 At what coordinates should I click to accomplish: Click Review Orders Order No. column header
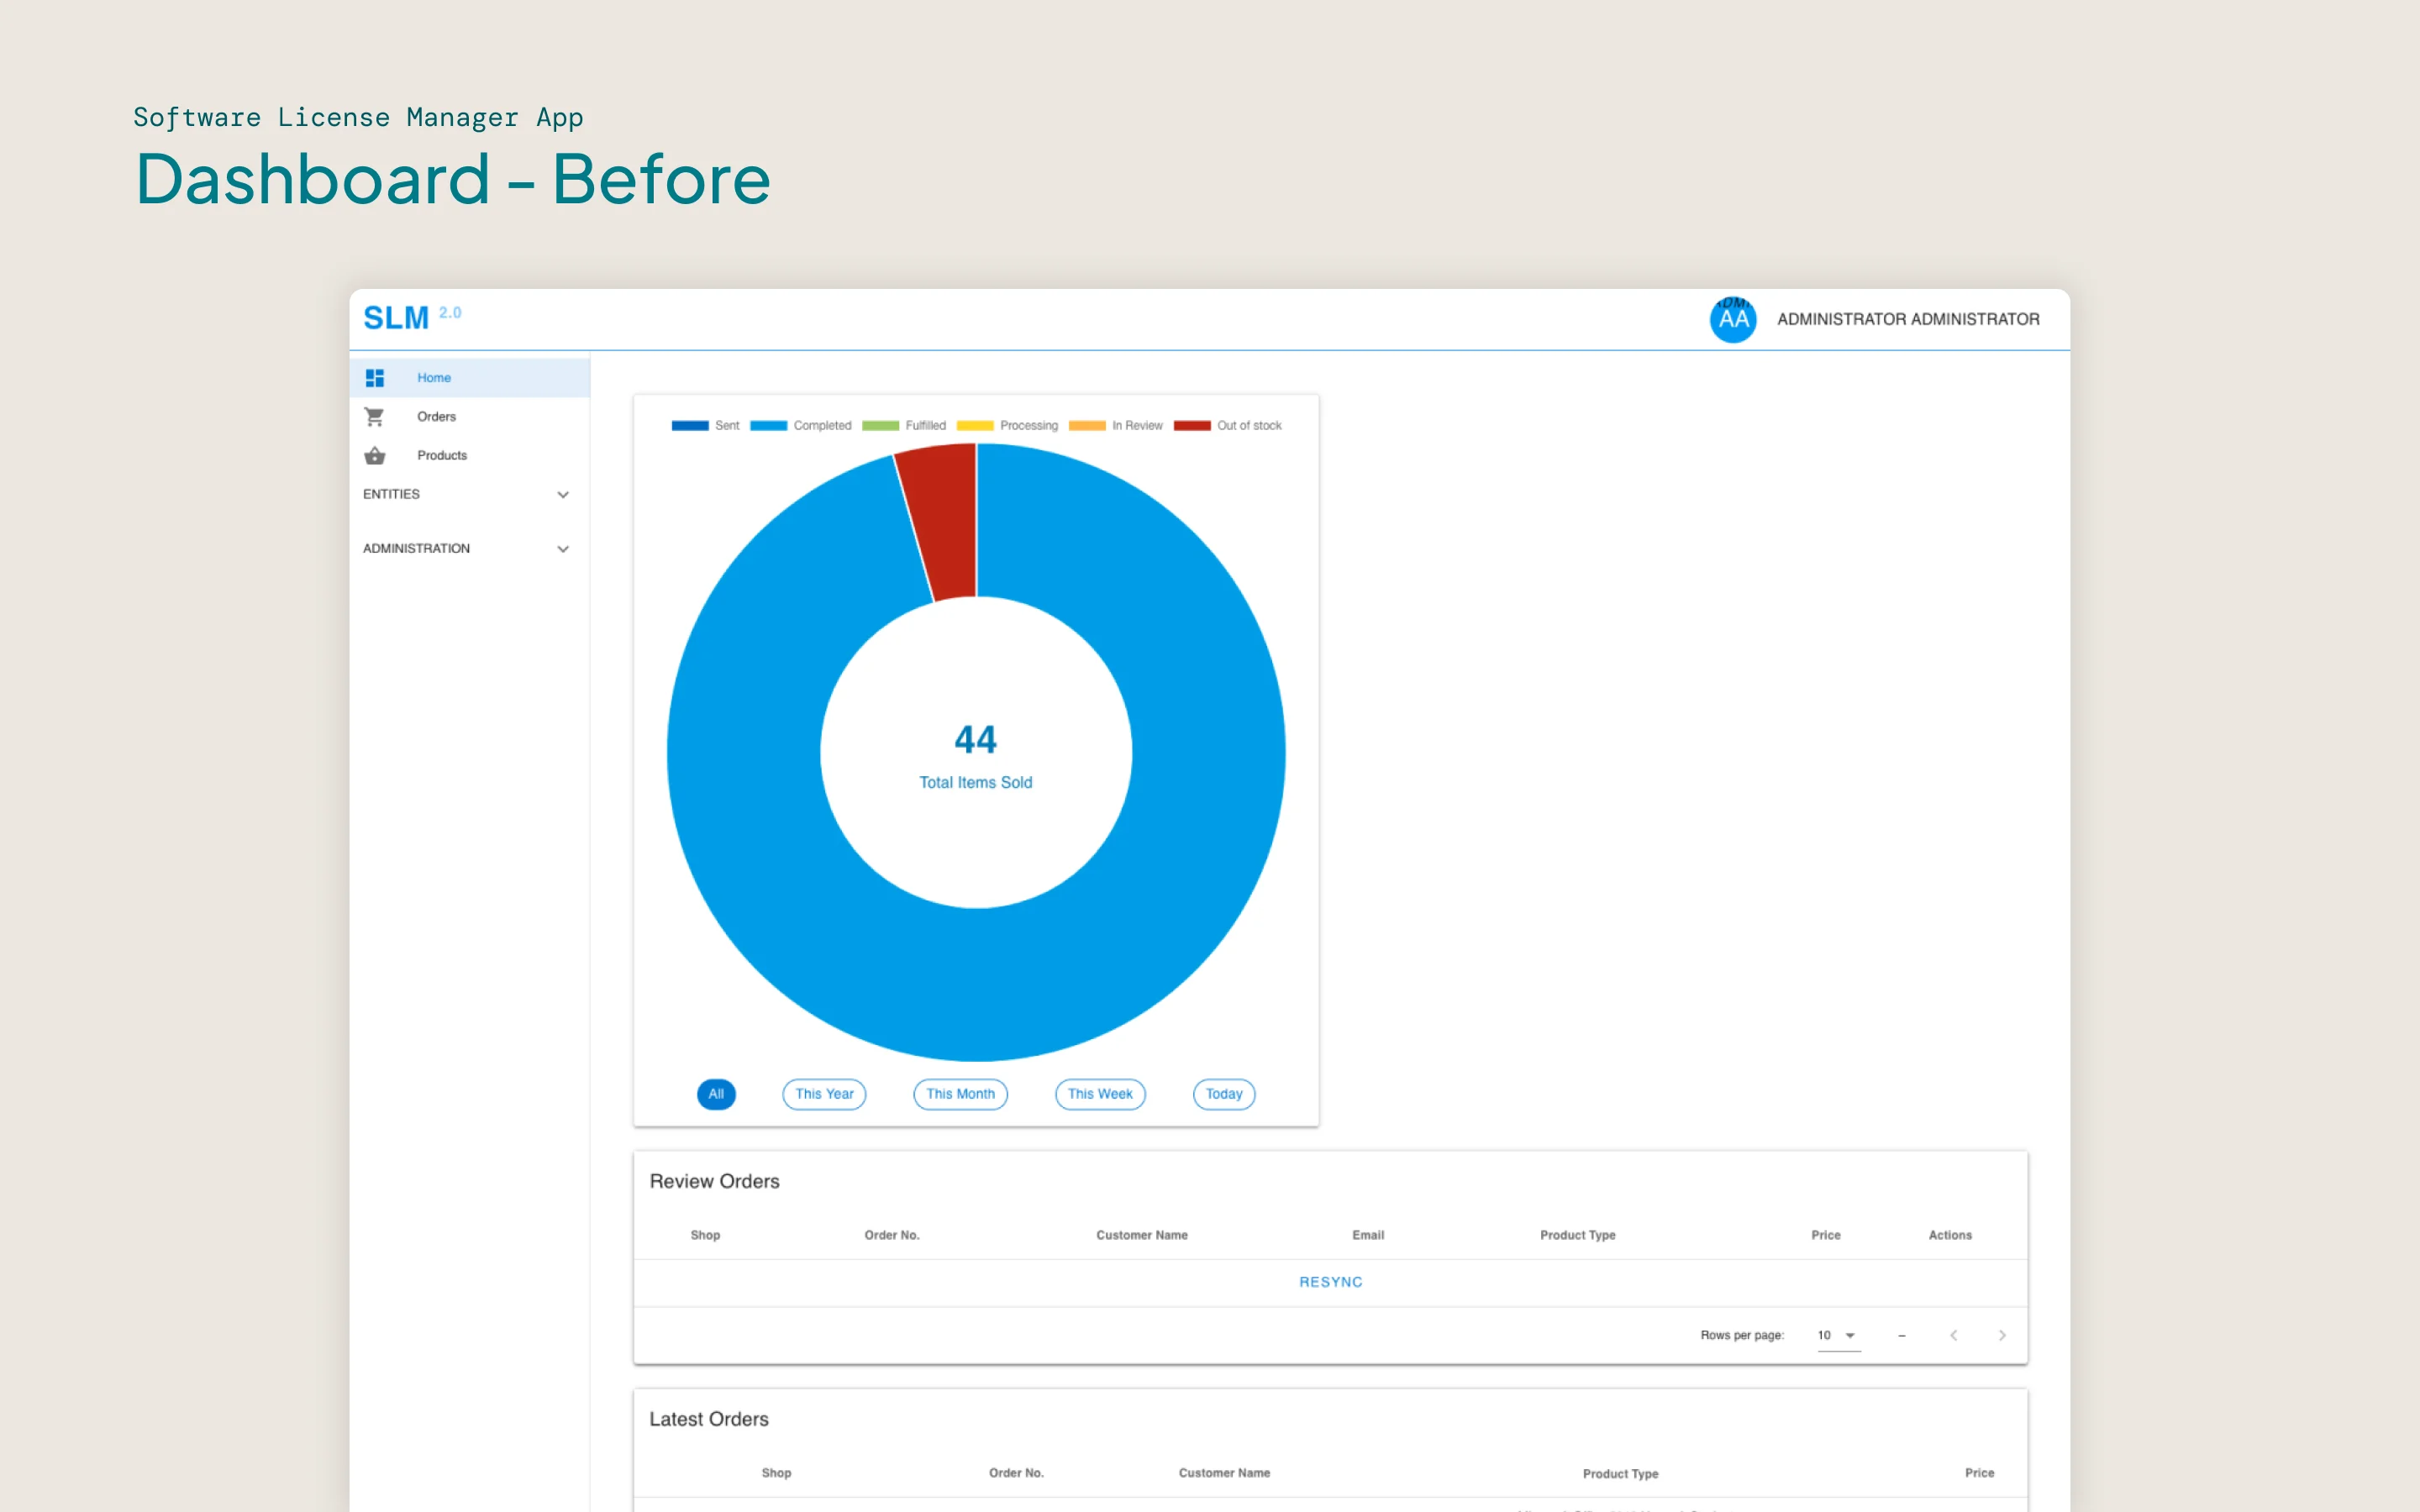coord(892,1235)
